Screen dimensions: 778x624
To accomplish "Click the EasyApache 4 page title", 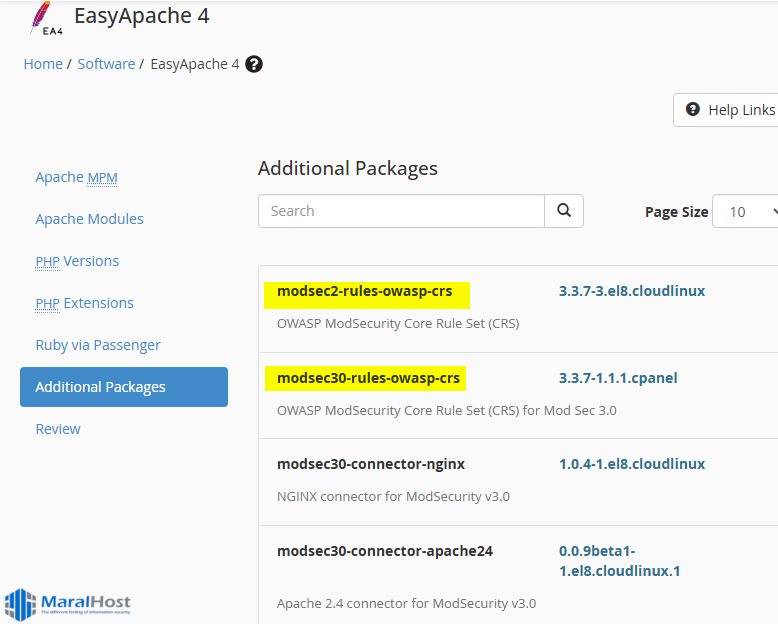I will pos(142,16).
